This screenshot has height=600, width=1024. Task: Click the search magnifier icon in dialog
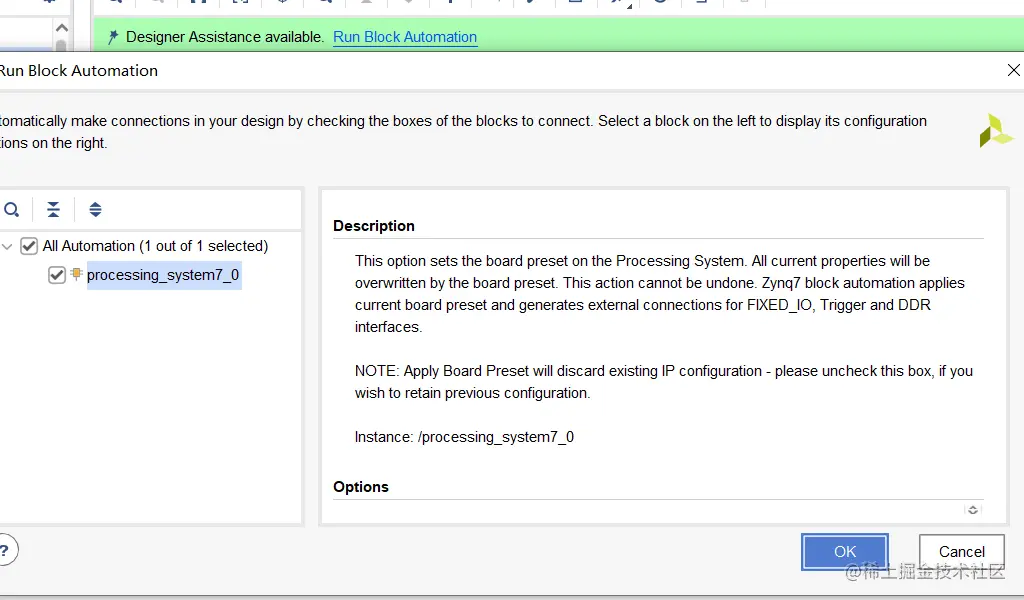(x=11, y=210)
